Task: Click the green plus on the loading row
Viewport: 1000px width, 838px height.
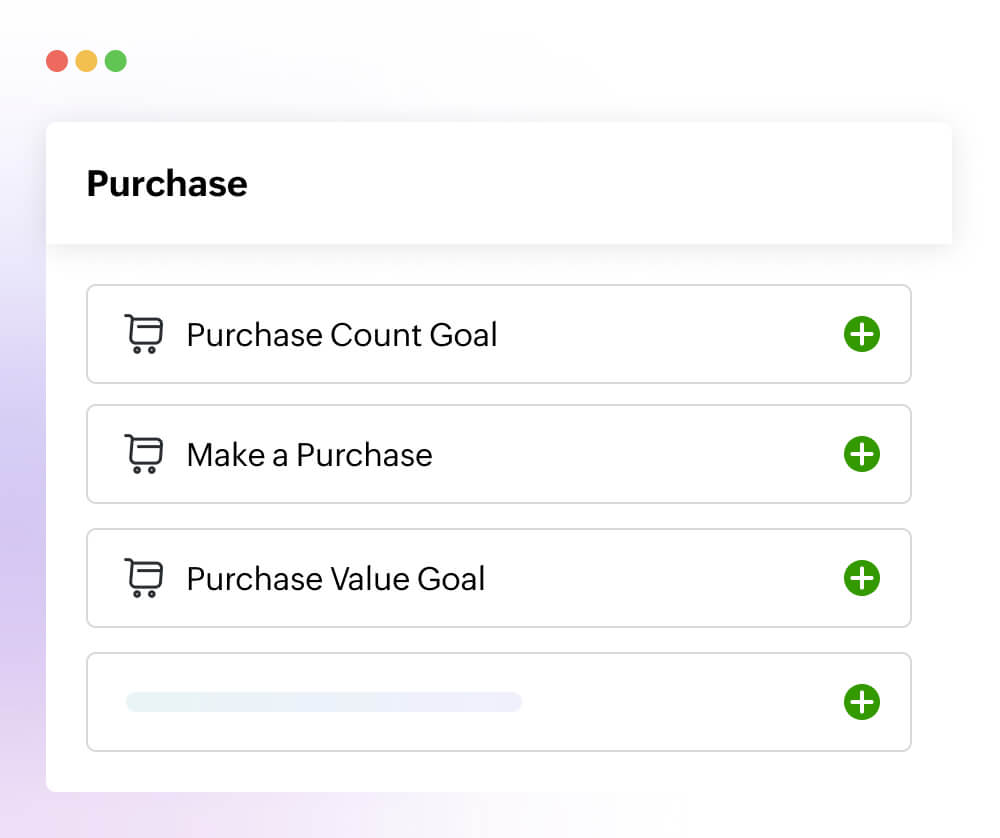Action: coord(861,702)
